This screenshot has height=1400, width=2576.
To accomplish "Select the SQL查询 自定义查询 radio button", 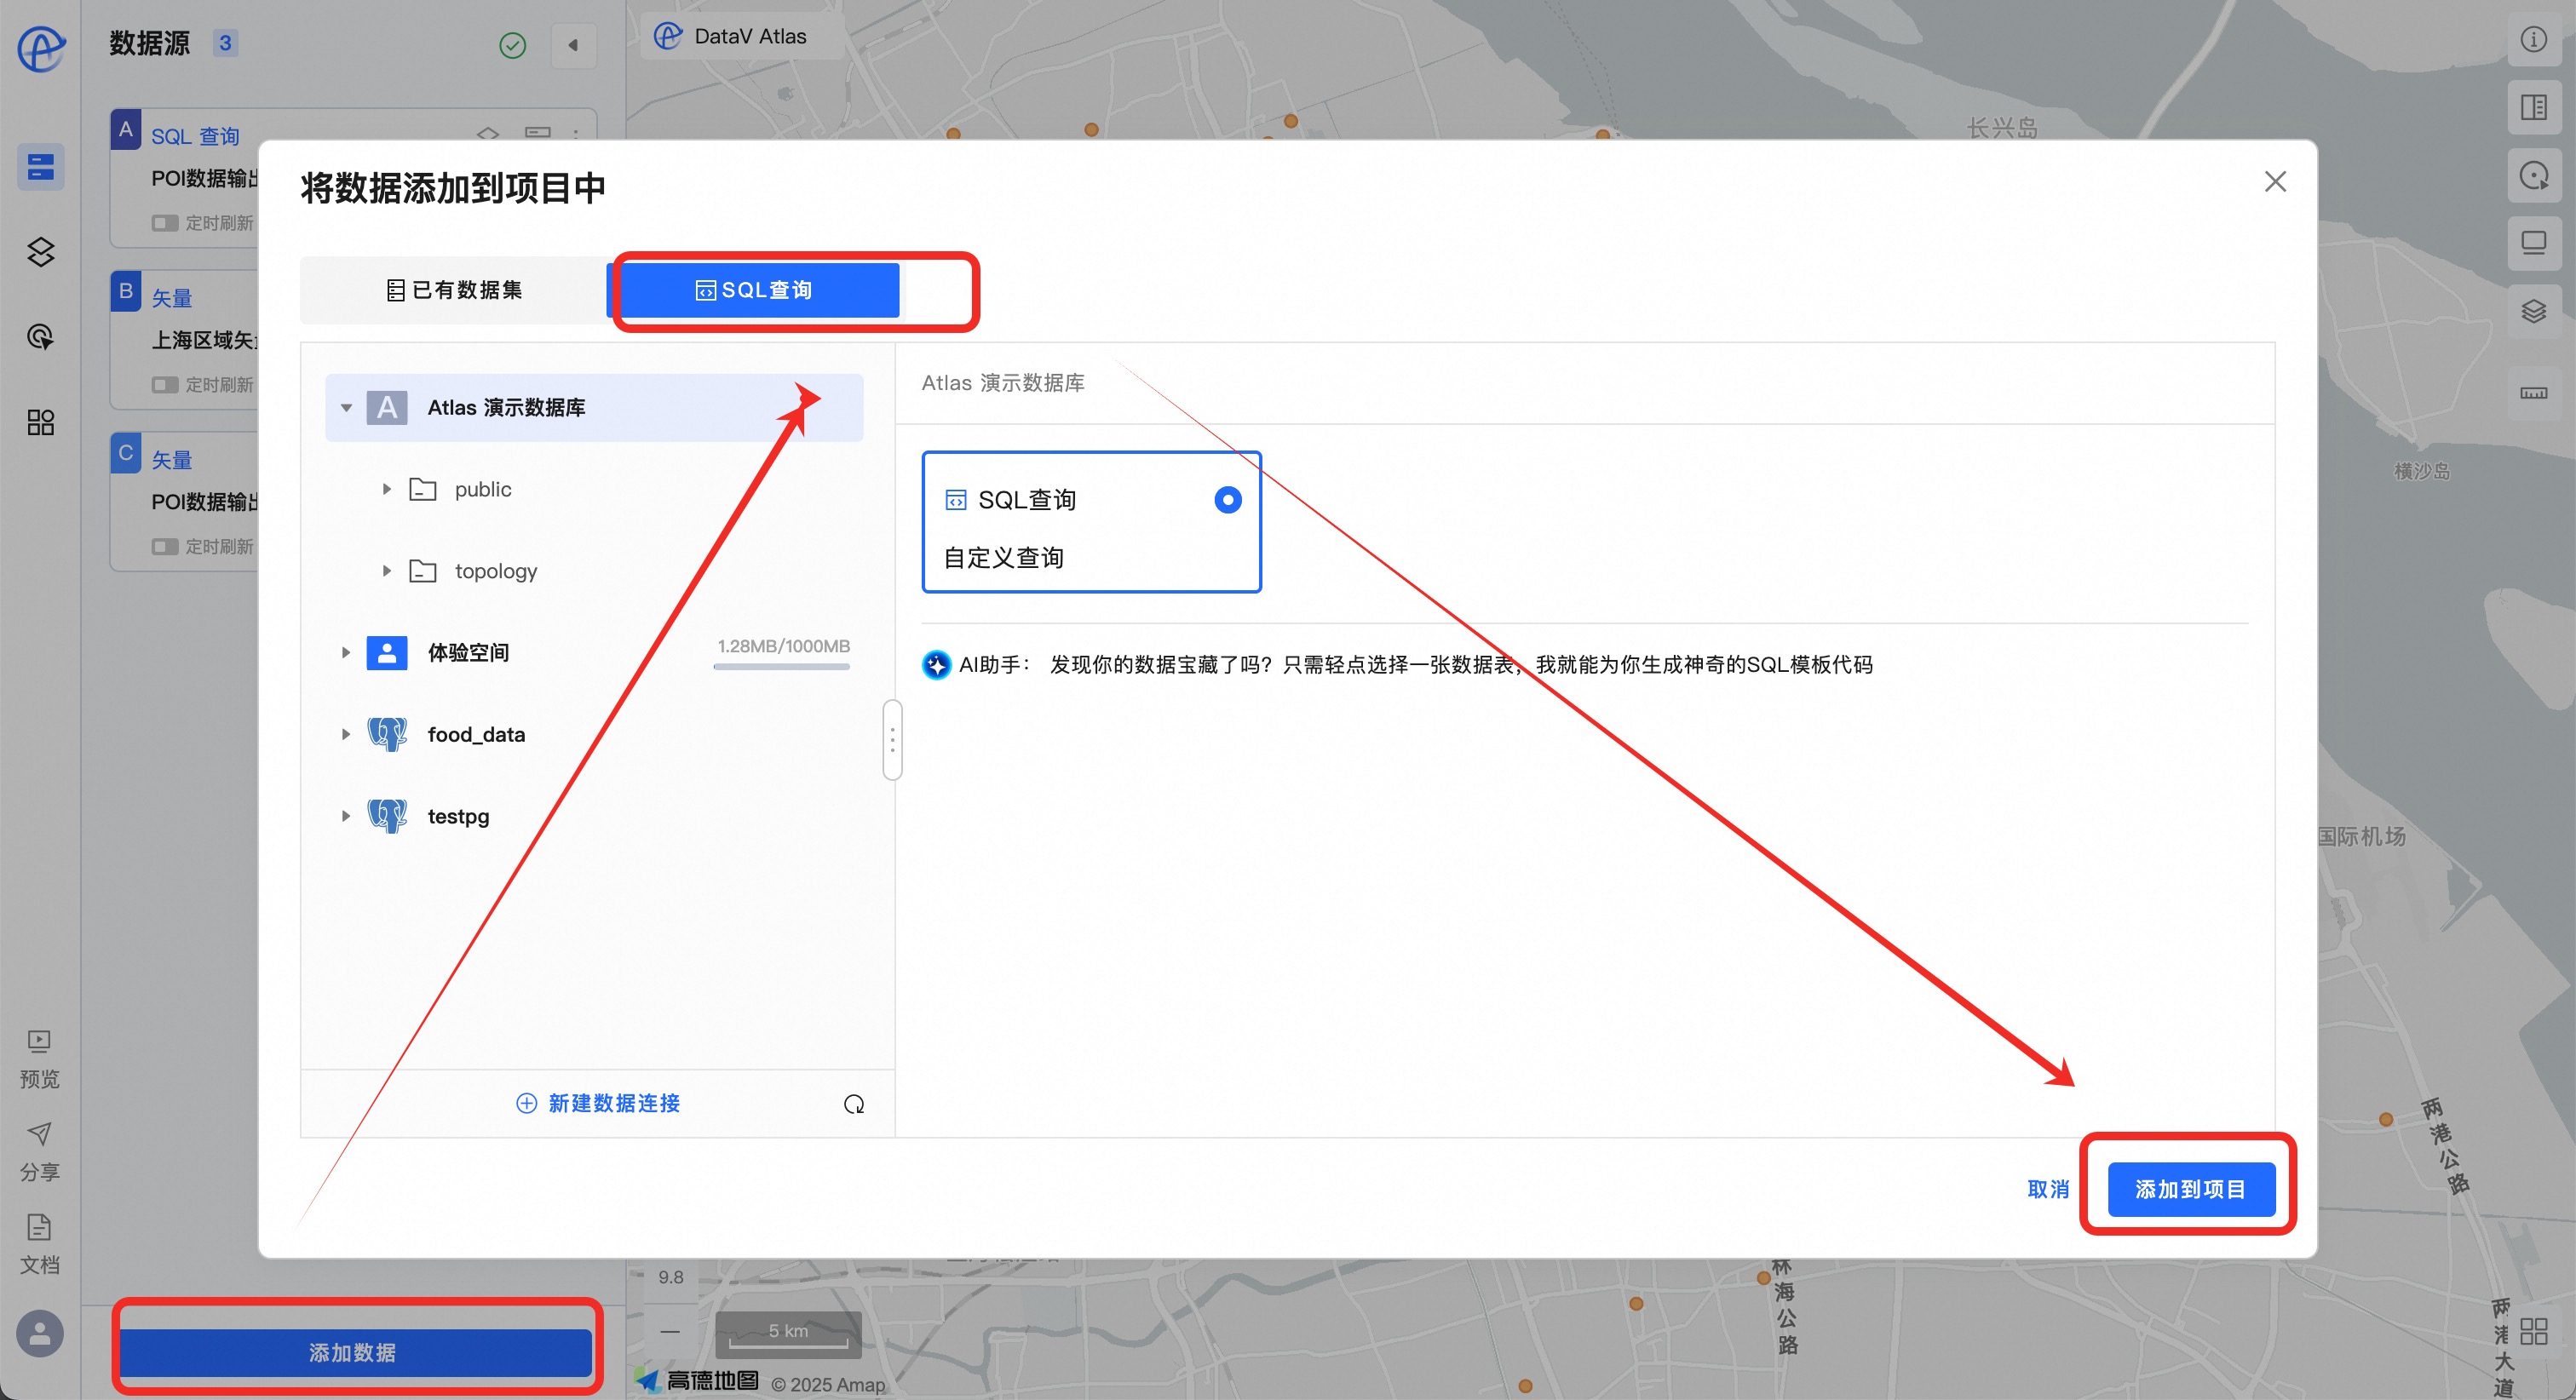I will tap(1227, 500).
